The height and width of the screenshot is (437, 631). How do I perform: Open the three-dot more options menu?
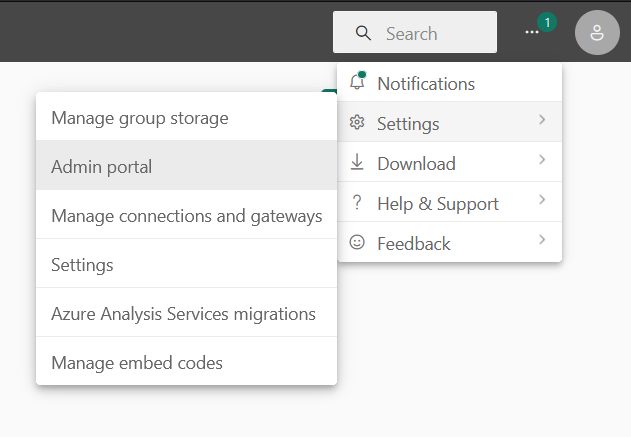532,32
